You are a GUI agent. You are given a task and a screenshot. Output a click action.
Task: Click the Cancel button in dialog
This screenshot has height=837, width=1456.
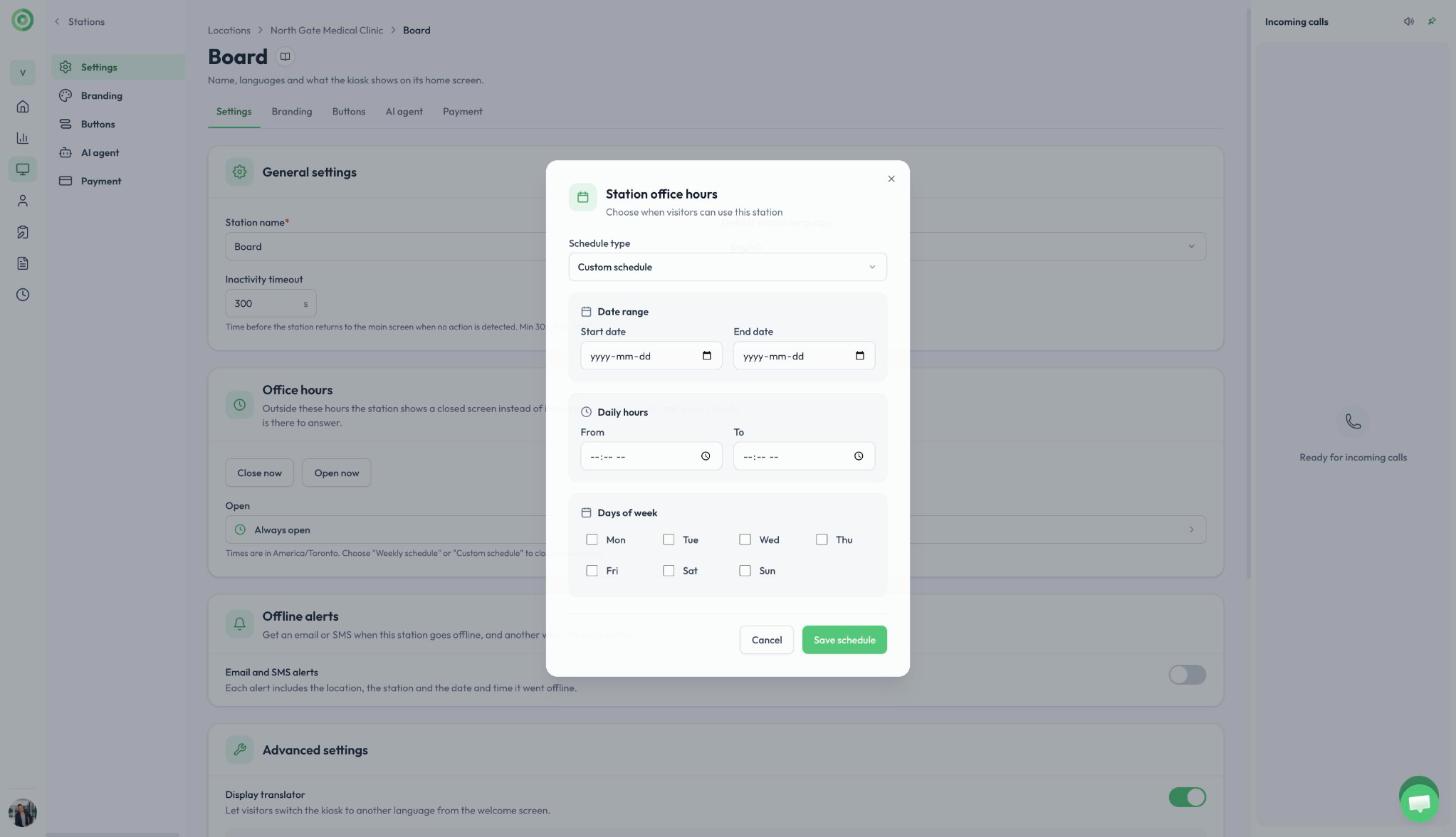[767, 640]
